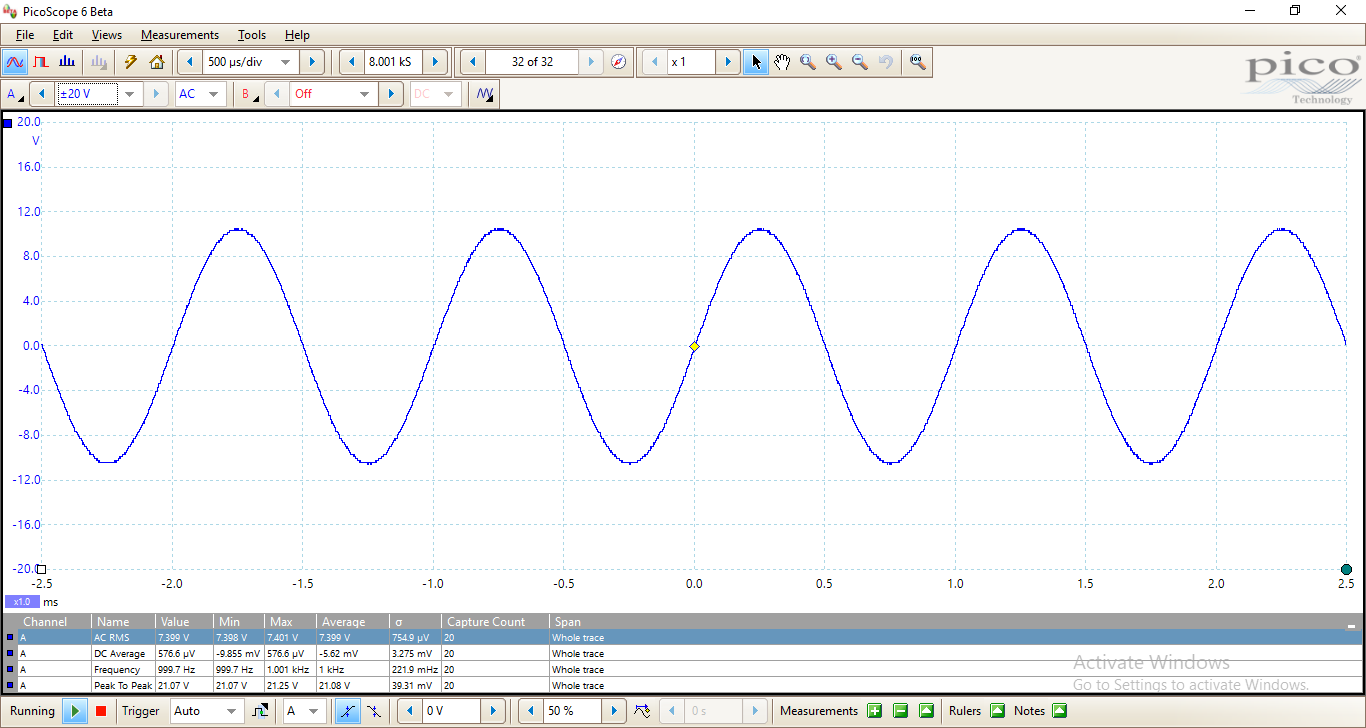Click the white time ruler handle

click(x=41, y=569)
